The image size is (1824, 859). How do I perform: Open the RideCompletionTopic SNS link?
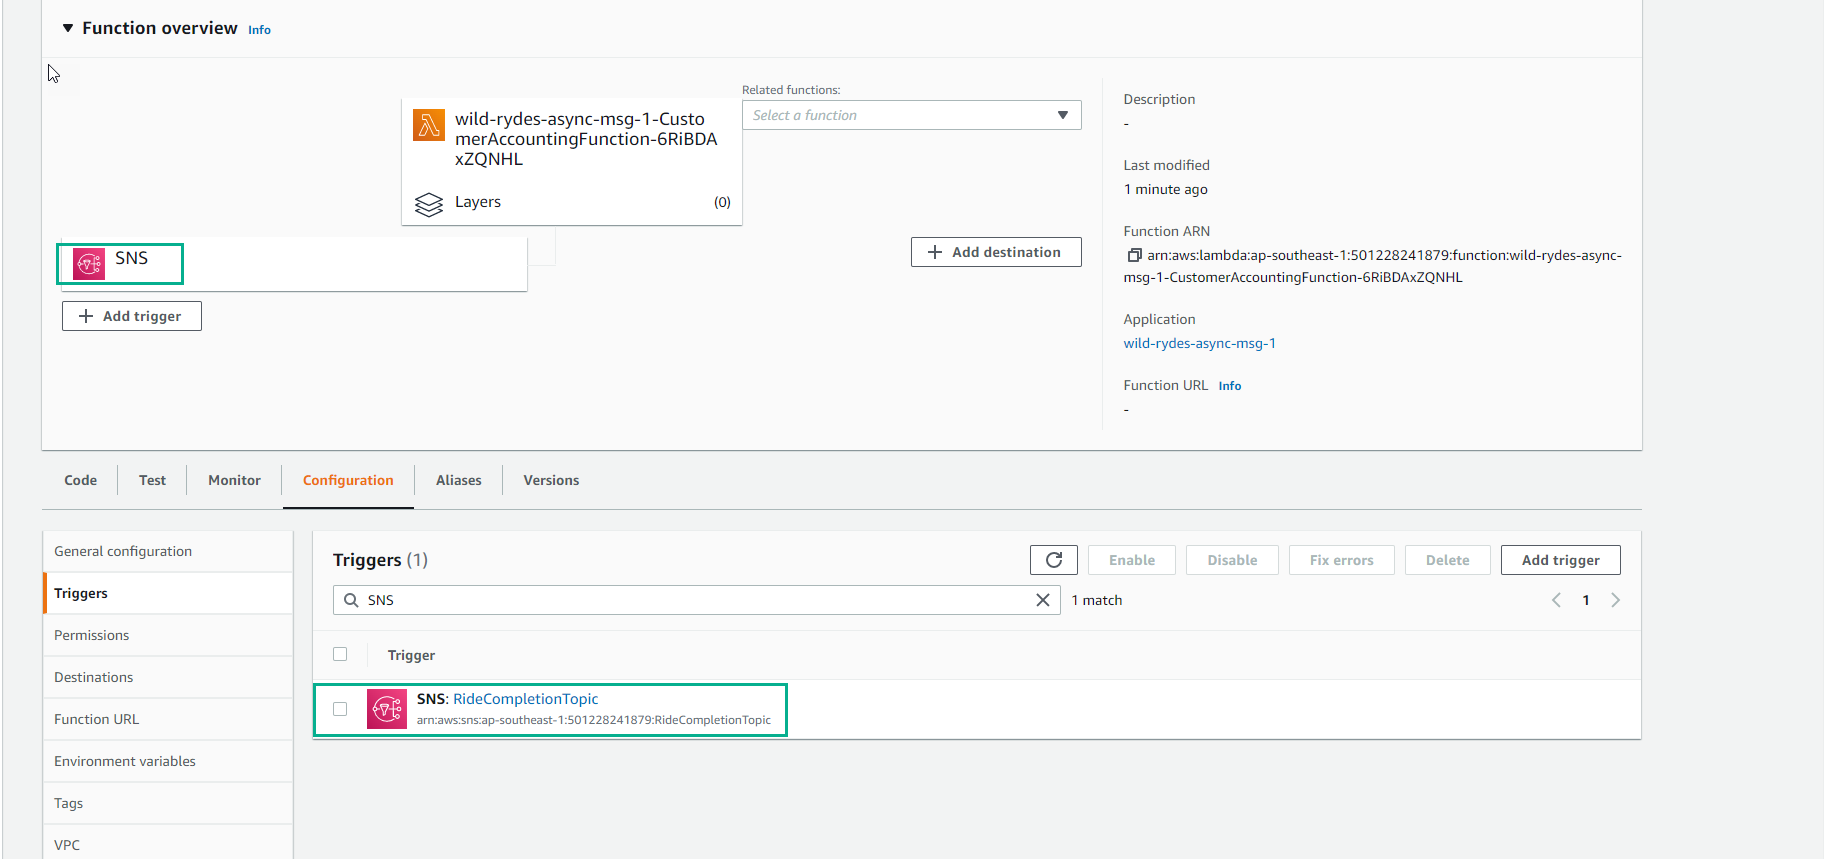pos(525,699)
